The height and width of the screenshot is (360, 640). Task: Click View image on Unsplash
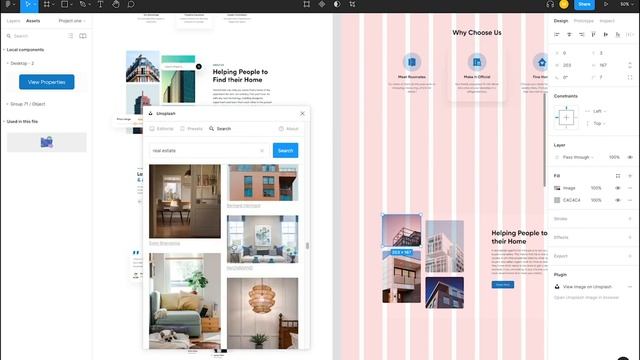587,287
